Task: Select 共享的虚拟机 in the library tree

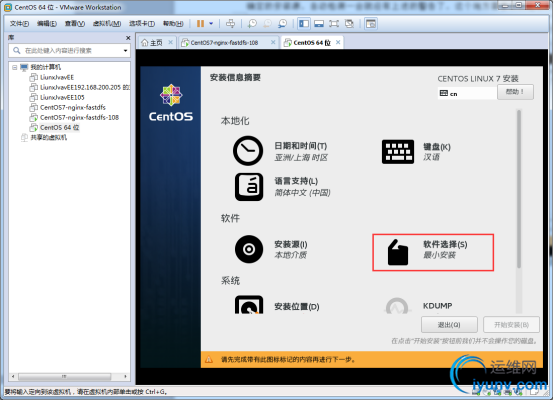Action: pyautogui.click(x=48, y=138)
